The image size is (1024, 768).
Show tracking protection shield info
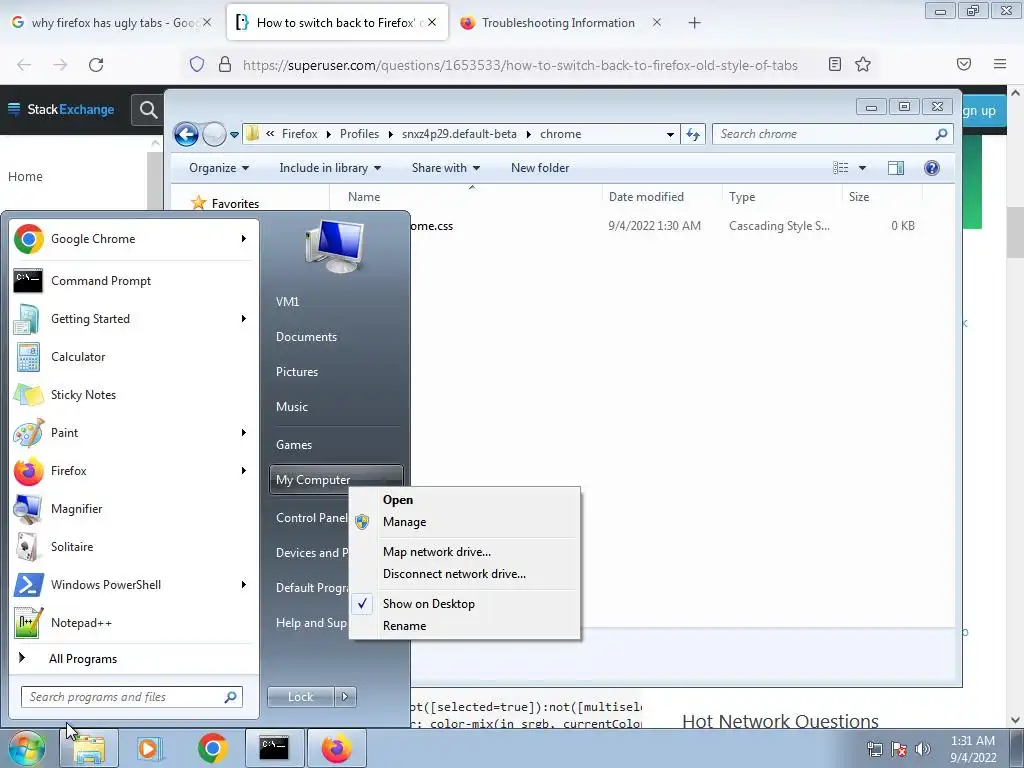[197, 64]
